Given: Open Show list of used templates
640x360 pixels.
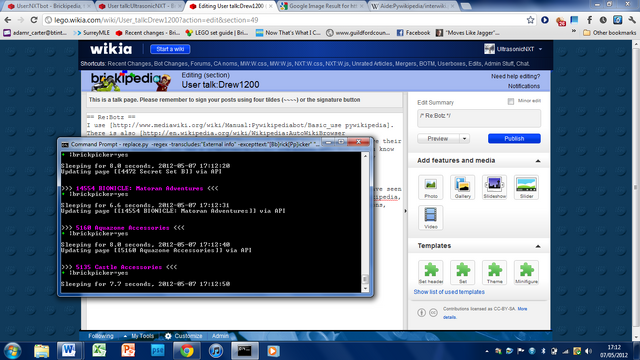Looking at the screenshot, I should [x=449, y=292].
